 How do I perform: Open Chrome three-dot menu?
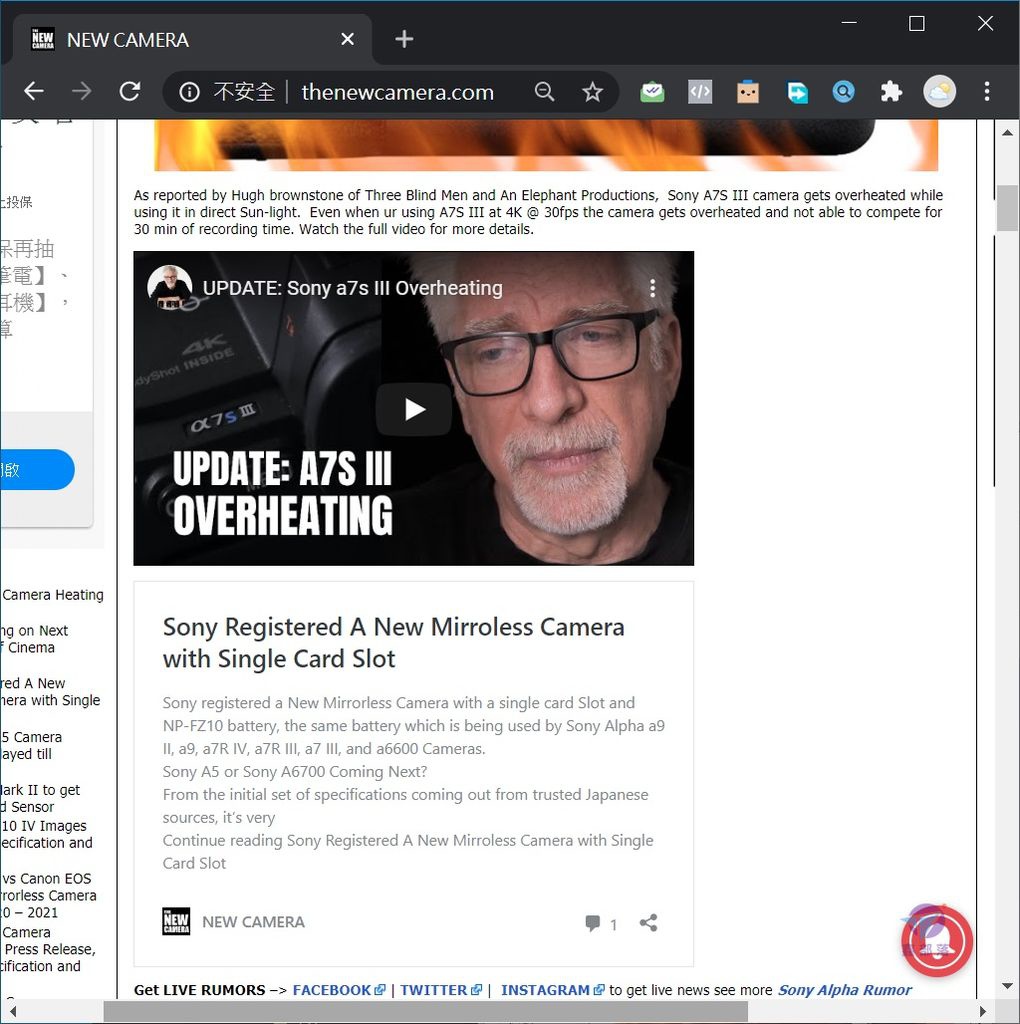pyautogui.click(x=987, y=91)
